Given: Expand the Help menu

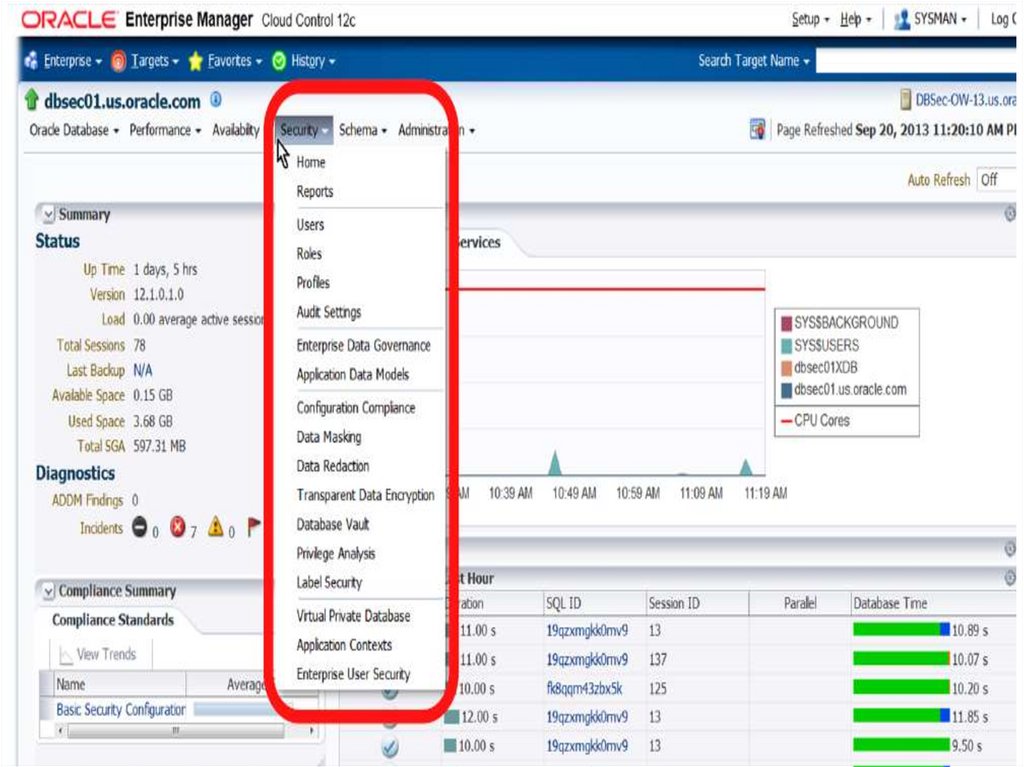Looking at the screenshot, I should click(855, 20).
